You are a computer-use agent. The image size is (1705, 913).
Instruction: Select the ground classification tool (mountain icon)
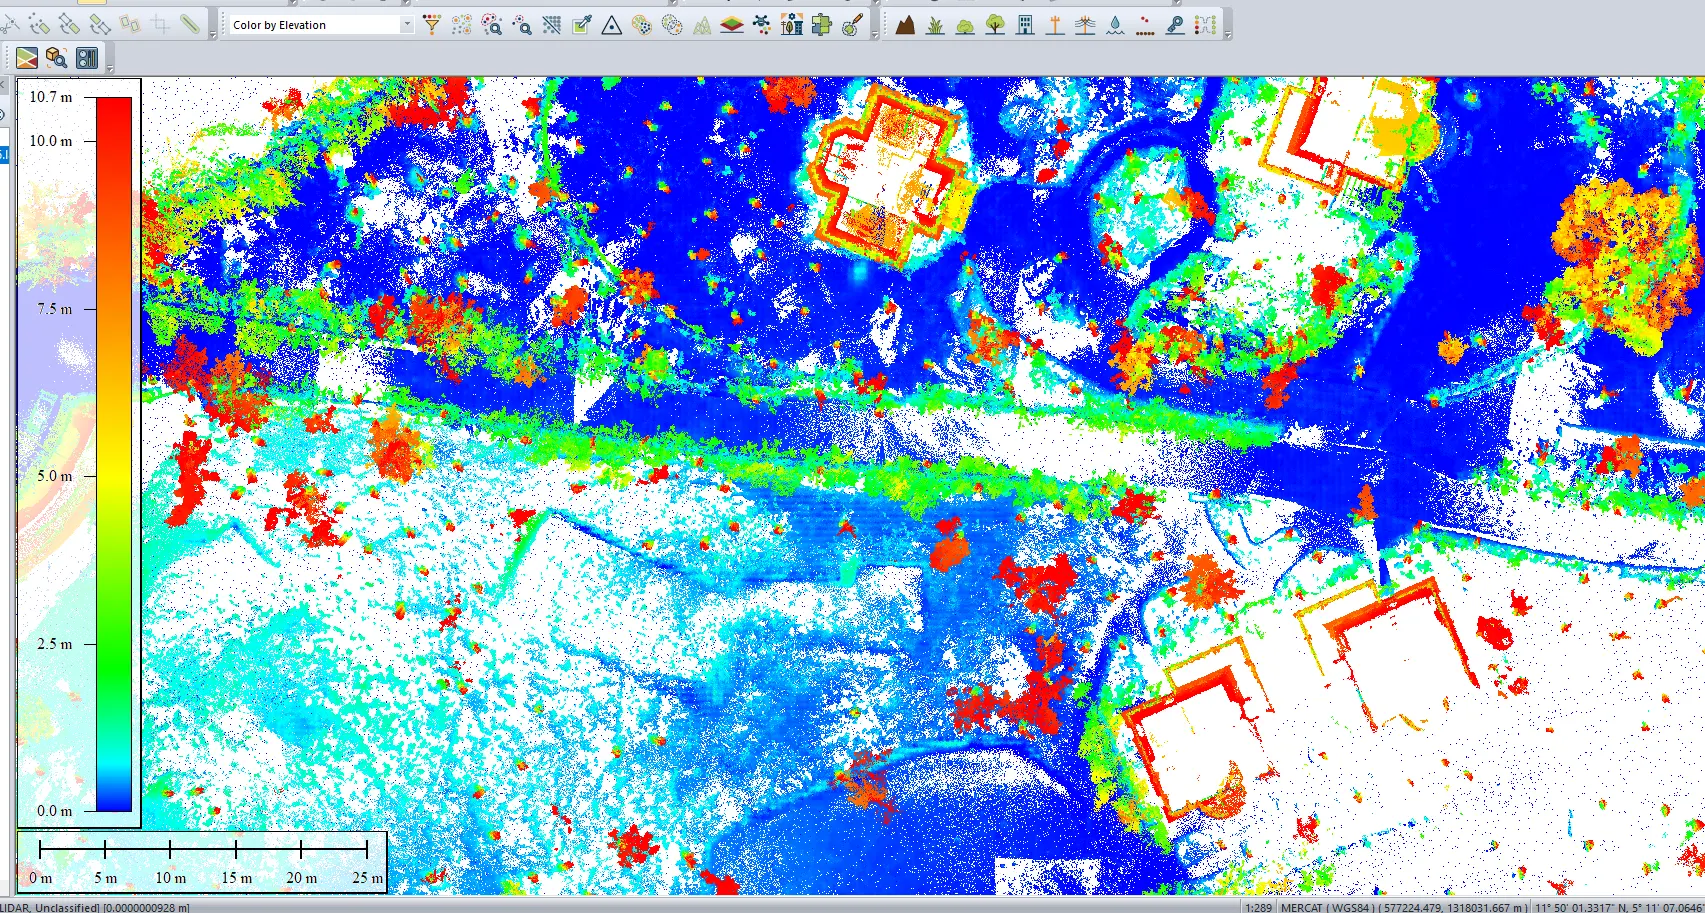[x=905, y=25]
